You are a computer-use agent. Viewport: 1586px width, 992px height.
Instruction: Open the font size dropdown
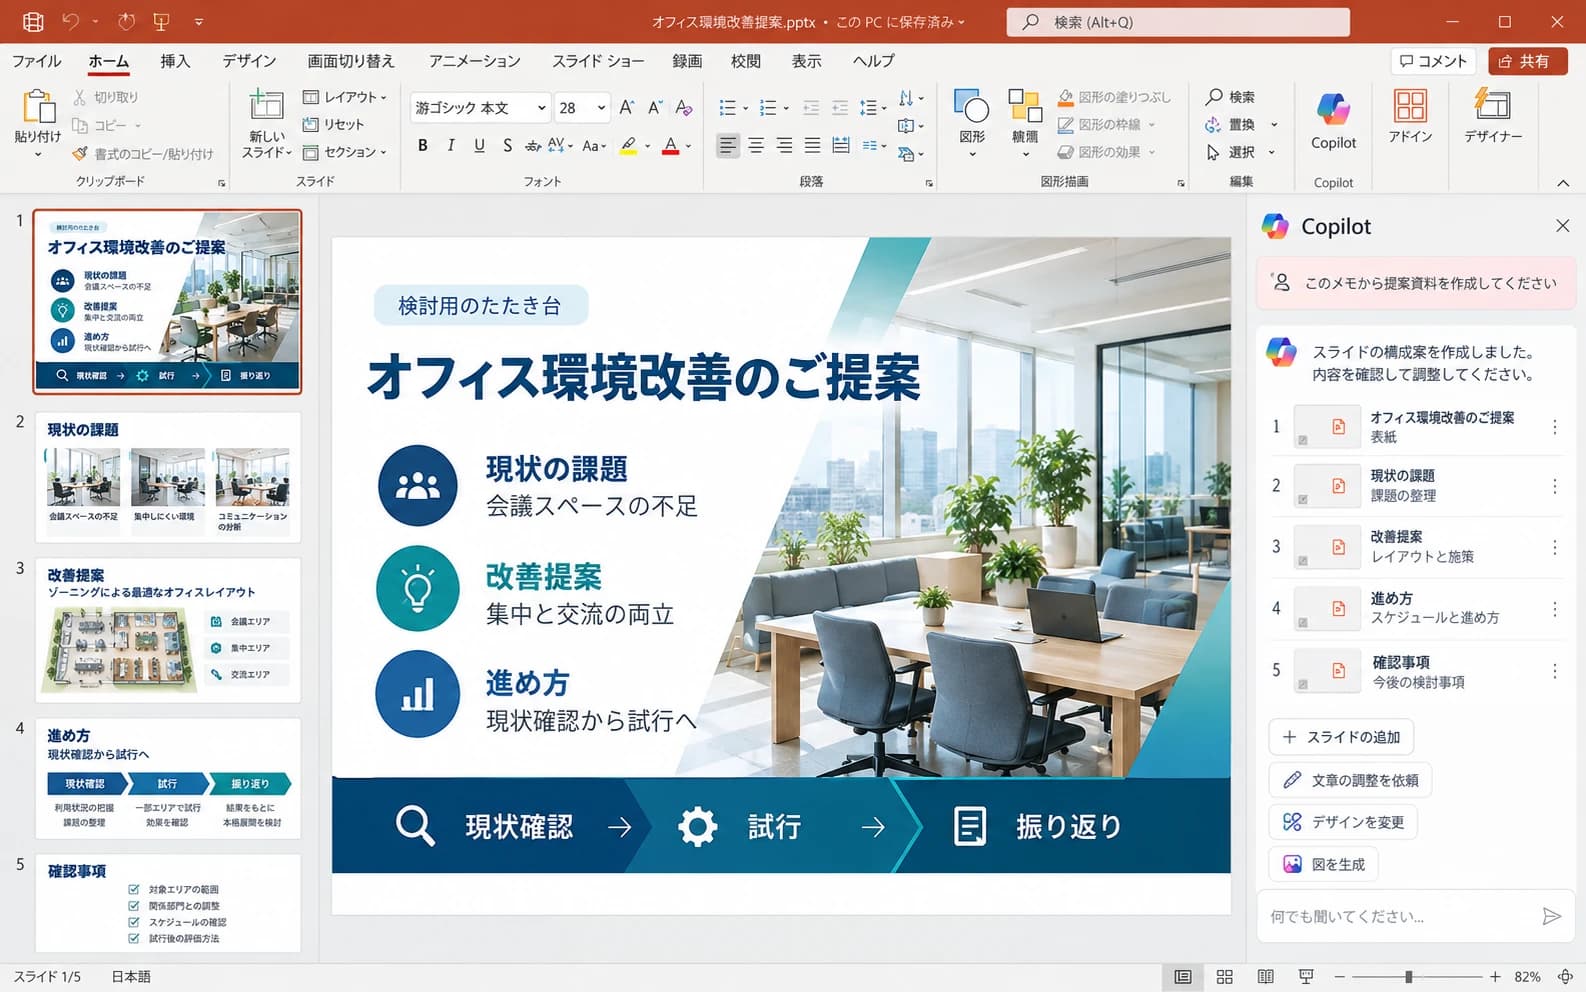click(x=601, y=108)
